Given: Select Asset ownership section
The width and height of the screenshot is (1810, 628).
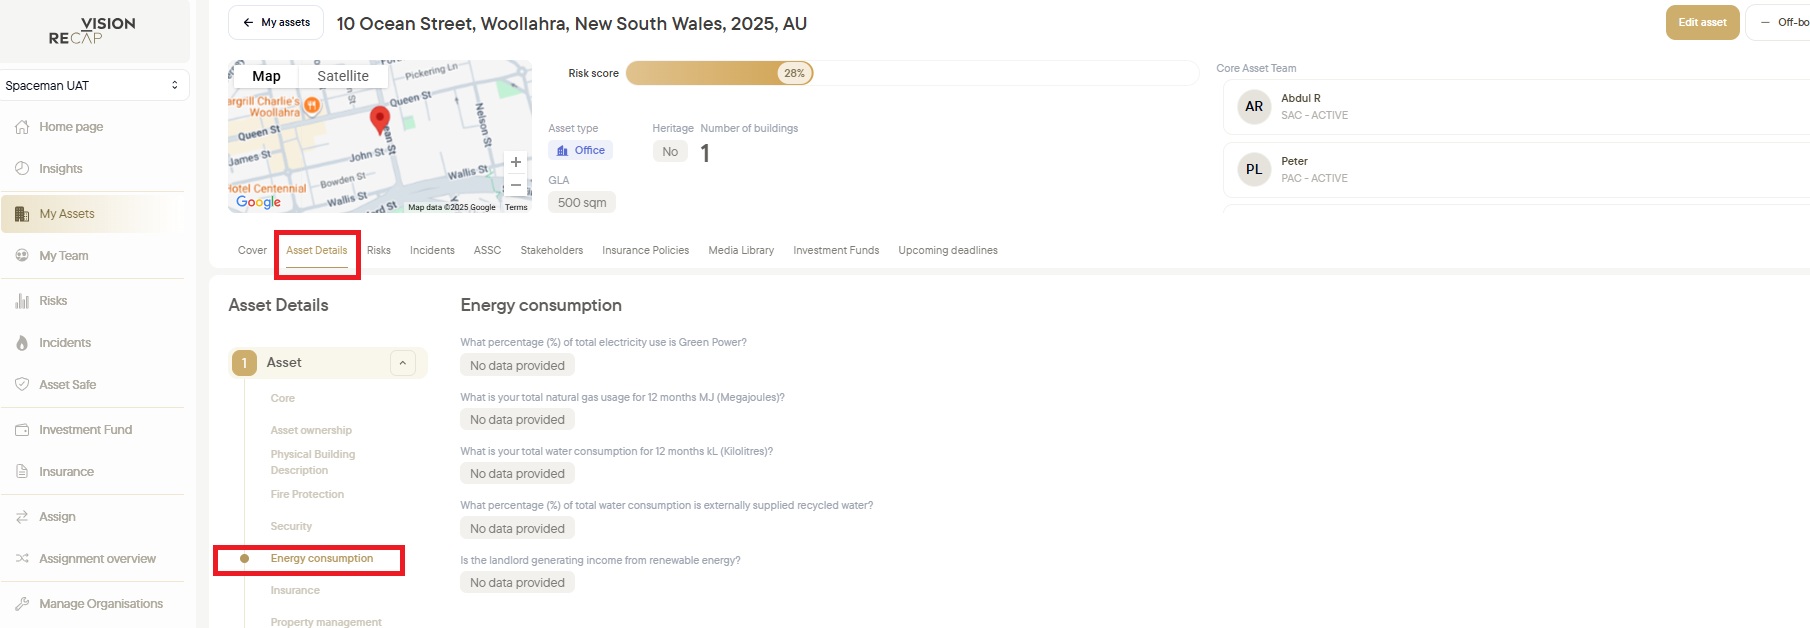Looking at the screenshot, I should 311,430.
